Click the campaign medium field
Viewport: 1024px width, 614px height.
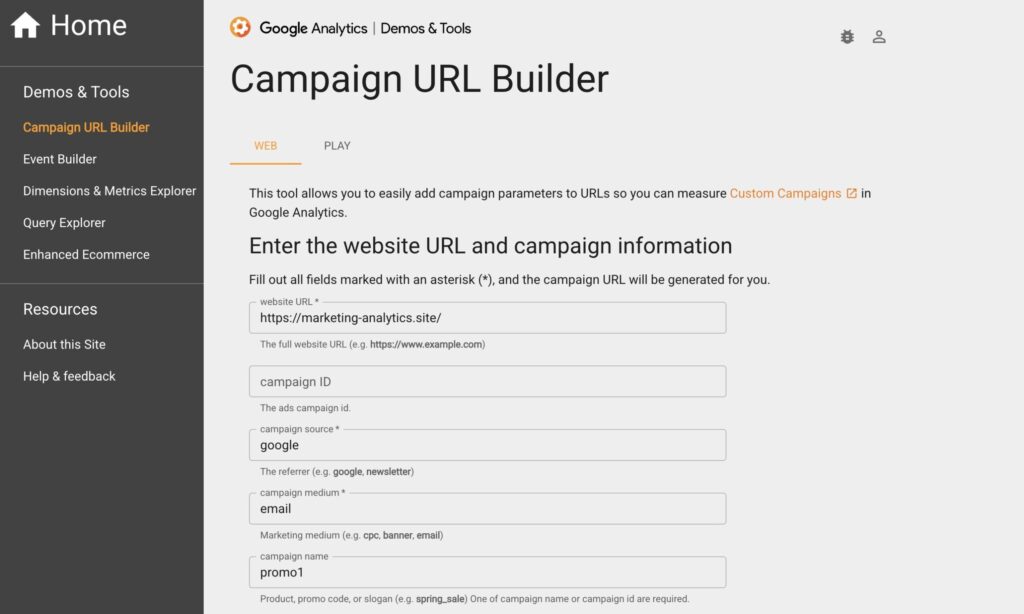(x=487, y=509)
